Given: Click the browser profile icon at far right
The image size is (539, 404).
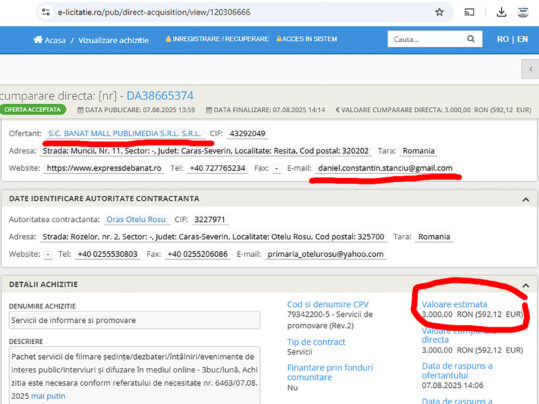Looking at the screenshot, I should click(523, 12).
